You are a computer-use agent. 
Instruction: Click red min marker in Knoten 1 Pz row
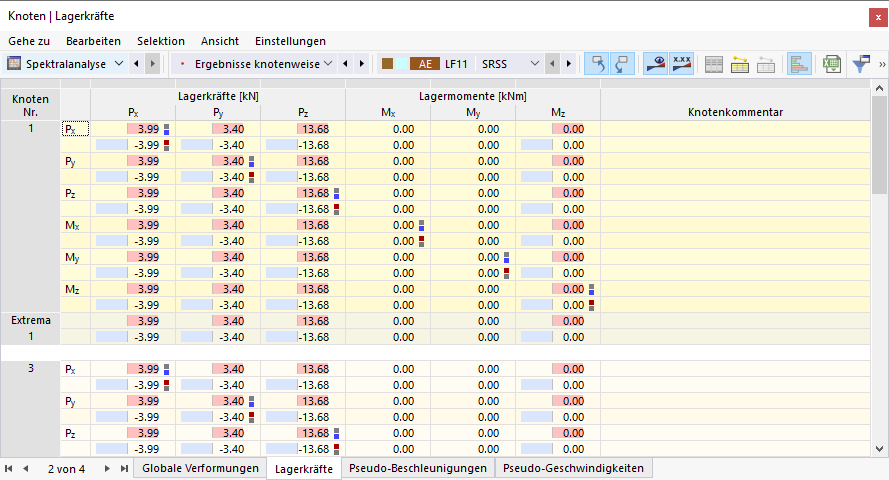(x=337, y=209)
